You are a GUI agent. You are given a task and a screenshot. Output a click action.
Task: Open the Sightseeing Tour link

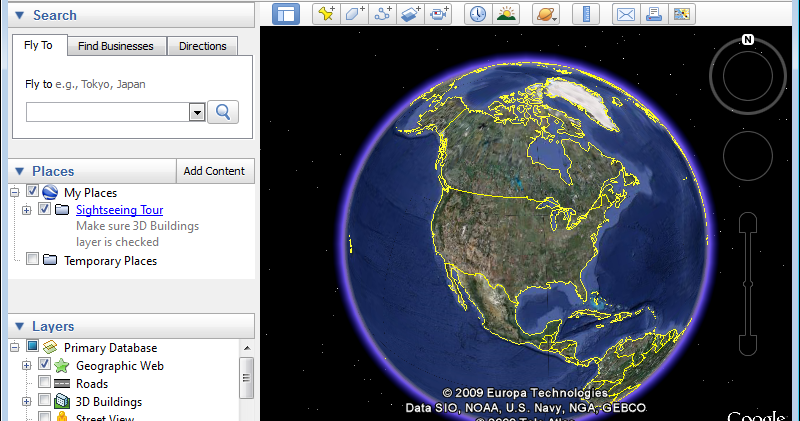(x=119, y=210)
